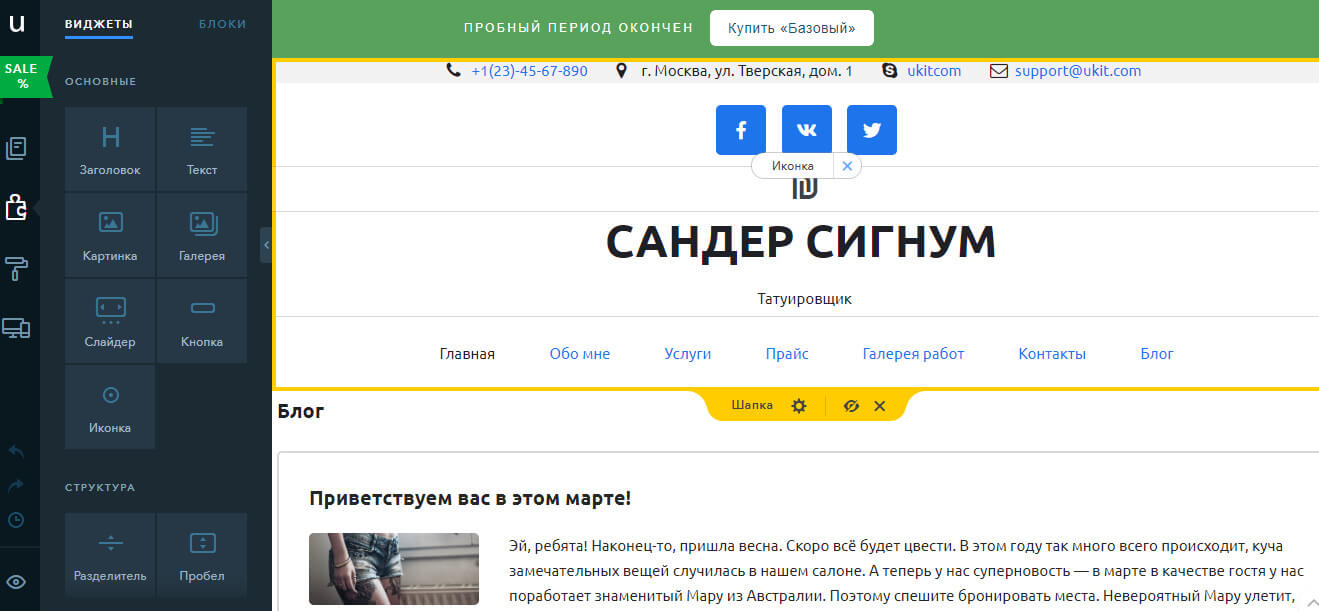
Task: Hide the Шапка block with the eye icon
Action: 851,406
